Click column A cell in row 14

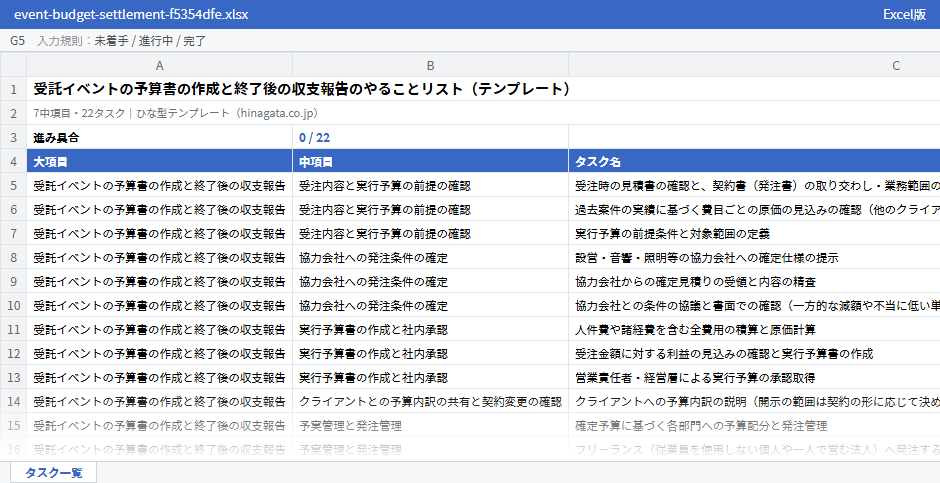click(159, 401)
